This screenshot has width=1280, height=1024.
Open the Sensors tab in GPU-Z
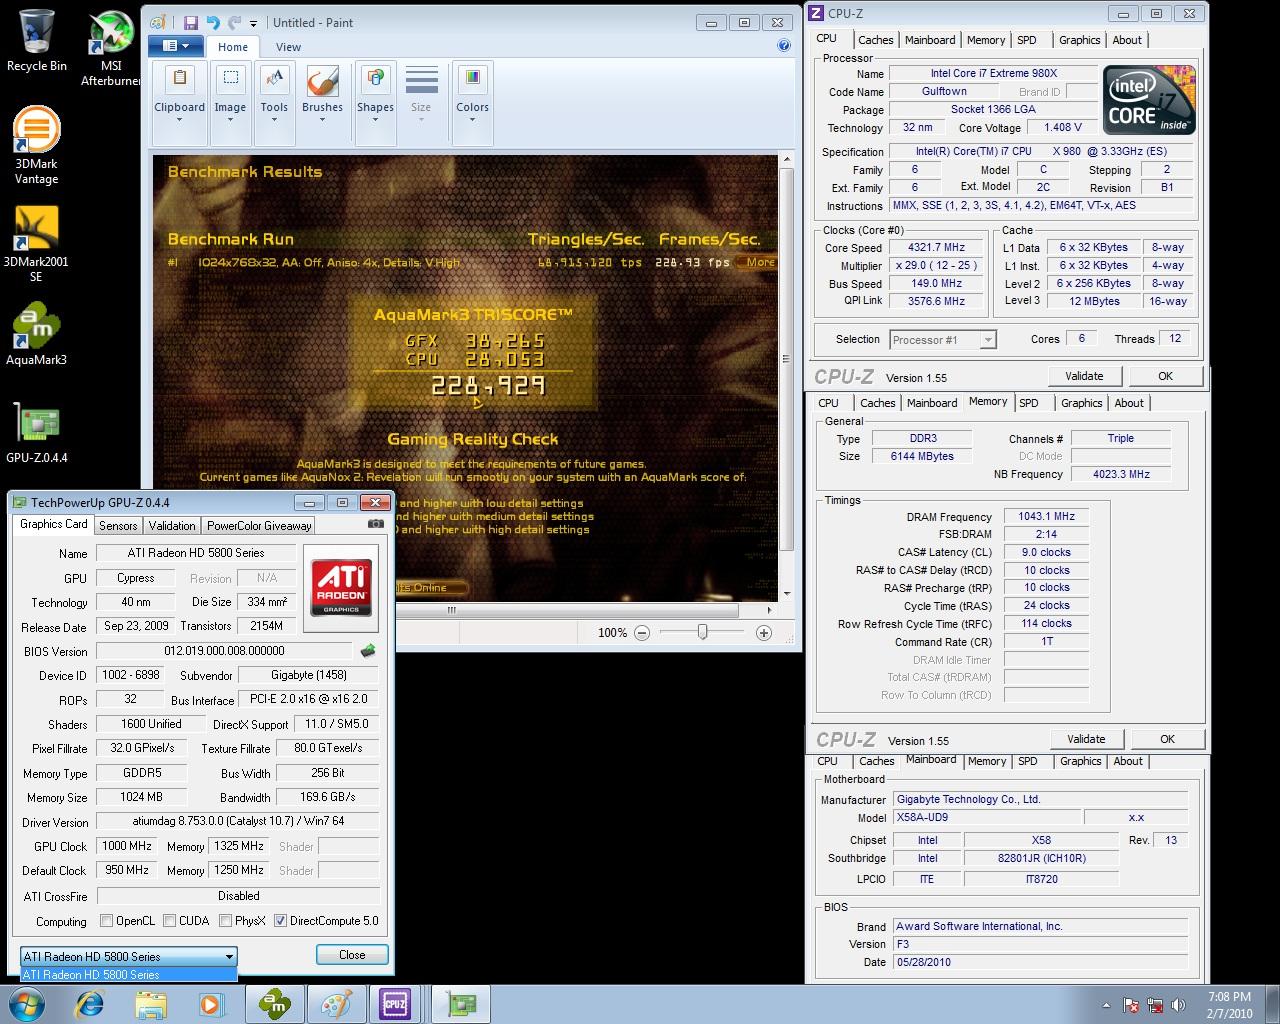pos(118,525)
